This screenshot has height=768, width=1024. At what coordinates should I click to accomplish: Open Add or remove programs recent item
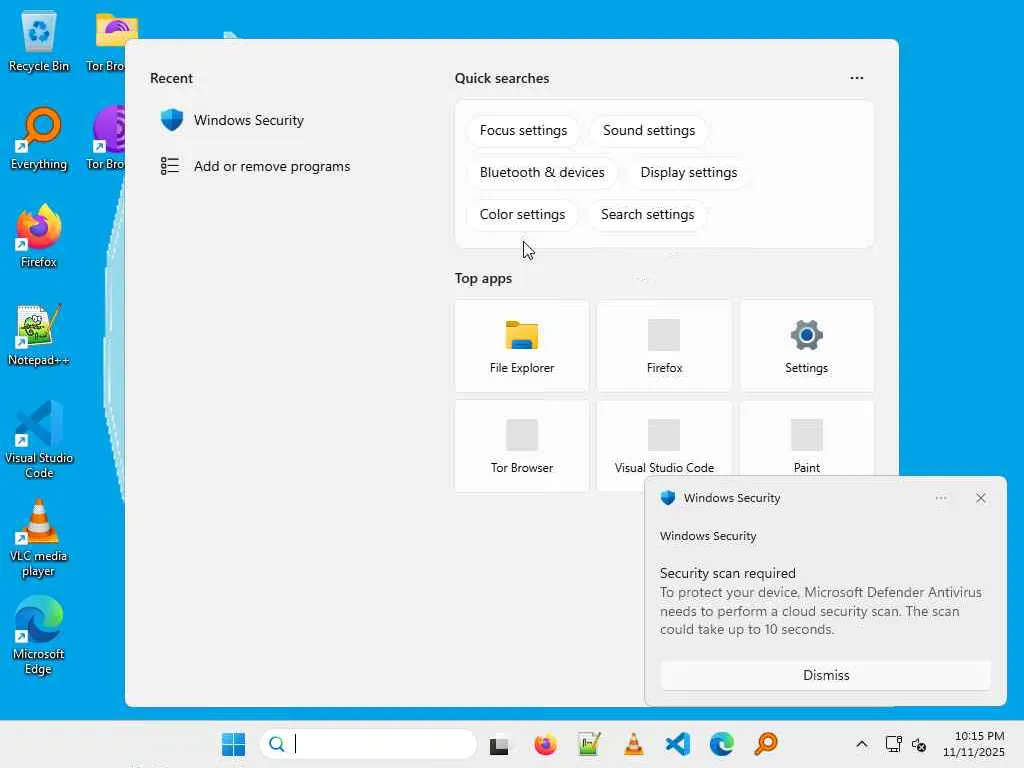255,166
